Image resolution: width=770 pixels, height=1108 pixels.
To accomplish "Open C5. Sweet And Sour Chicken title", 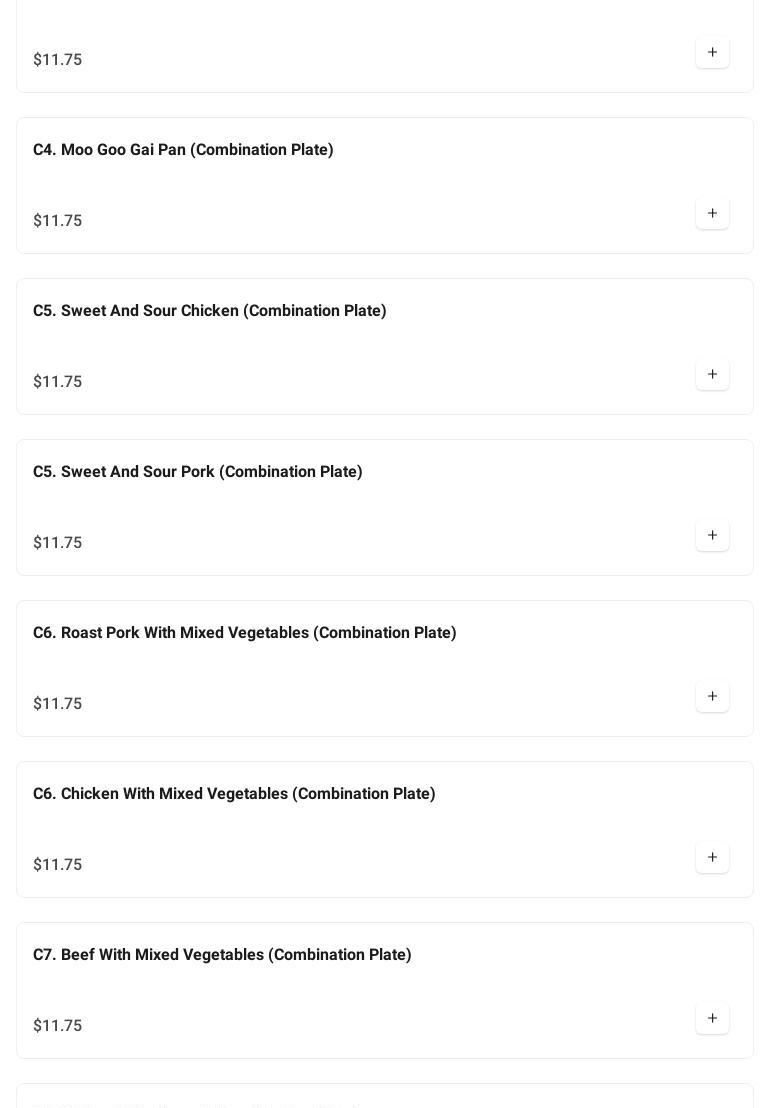I will coord(210,311).
